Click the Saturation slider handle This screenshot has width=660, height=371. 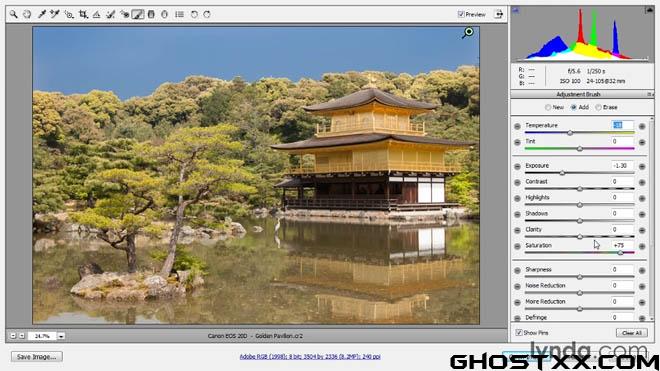[620, 253]
